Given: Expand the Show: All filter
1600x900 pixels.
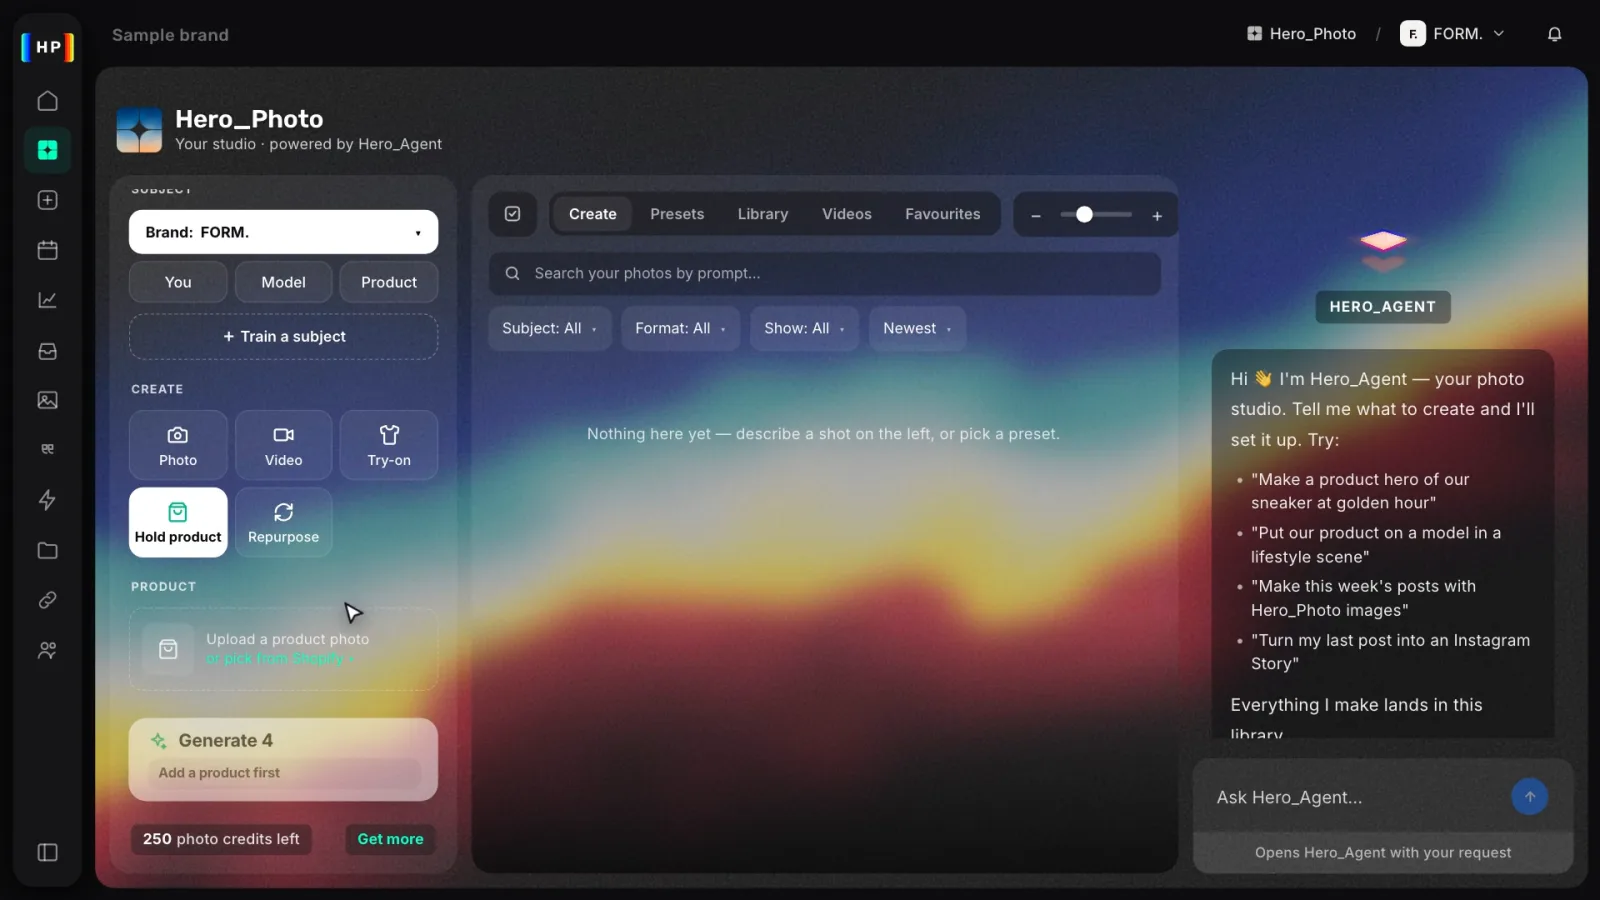Looking at the screenshot, I should [x=804, y=328].
